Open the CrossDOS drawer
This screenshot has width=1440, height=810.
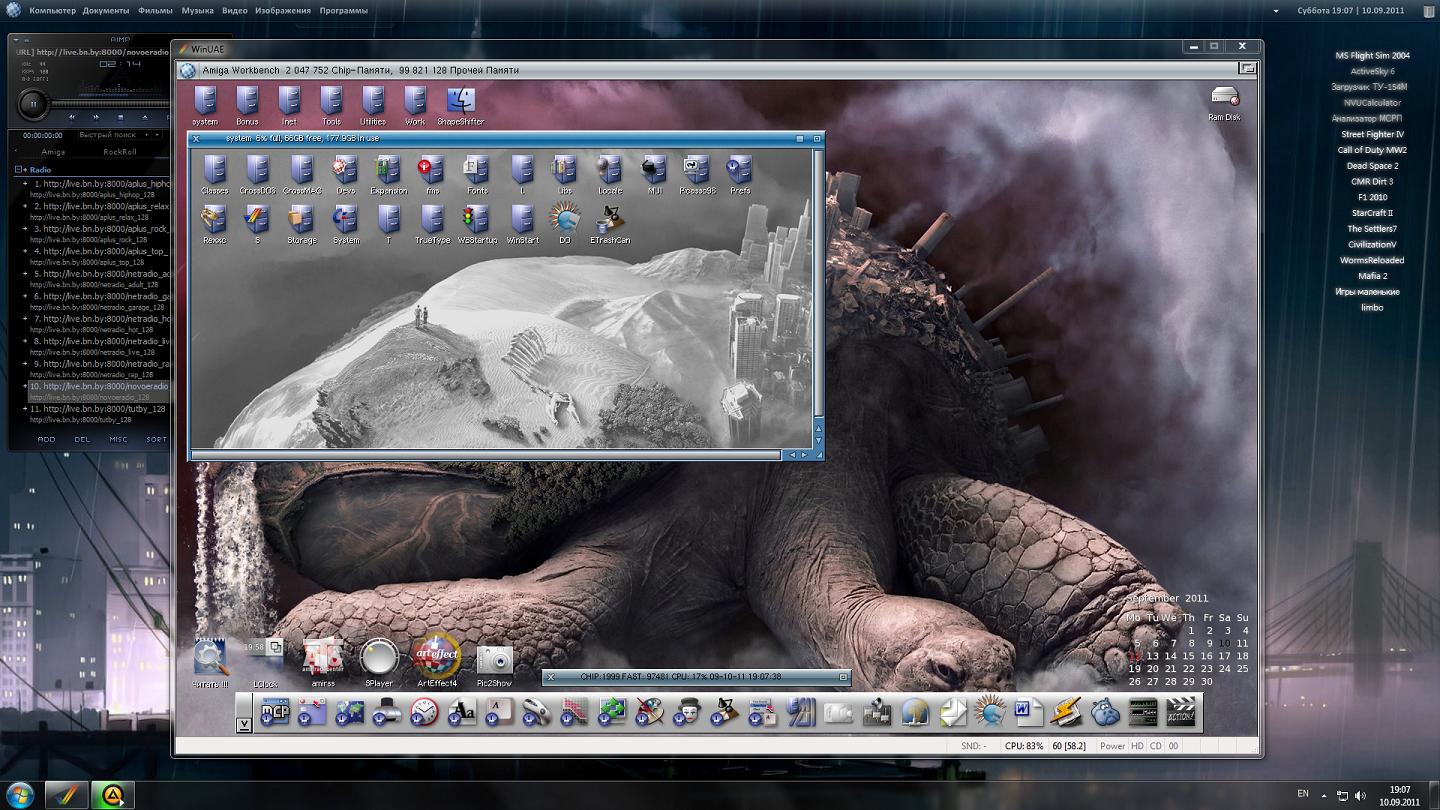258,174
